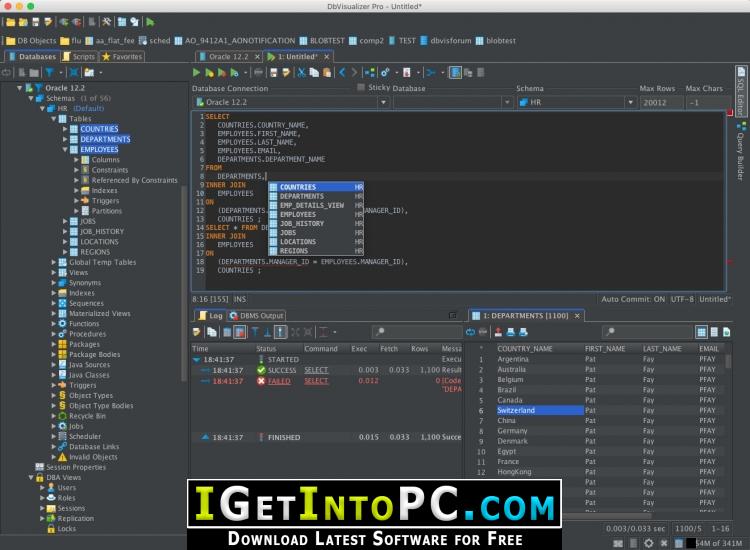Select EMP_DETAILS_VIEW in autocomplete list
750x550 pixels.
pos(311,206)
